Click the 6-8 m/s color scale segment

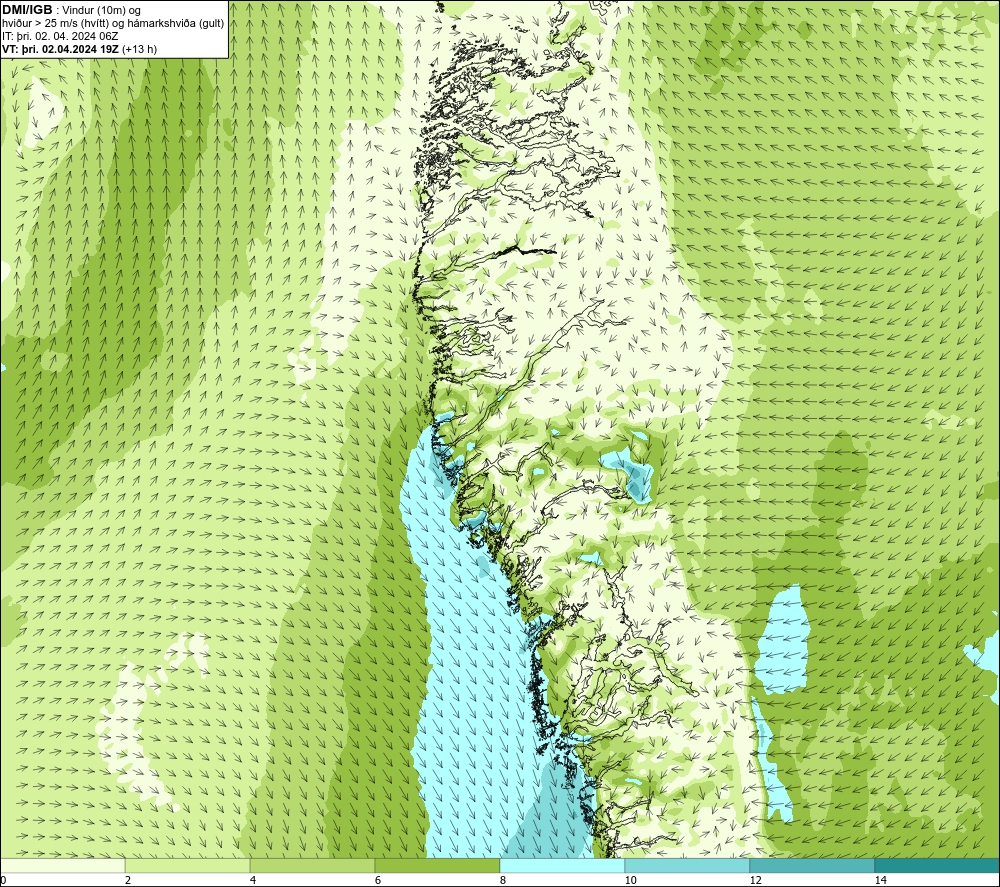(438, 865)
